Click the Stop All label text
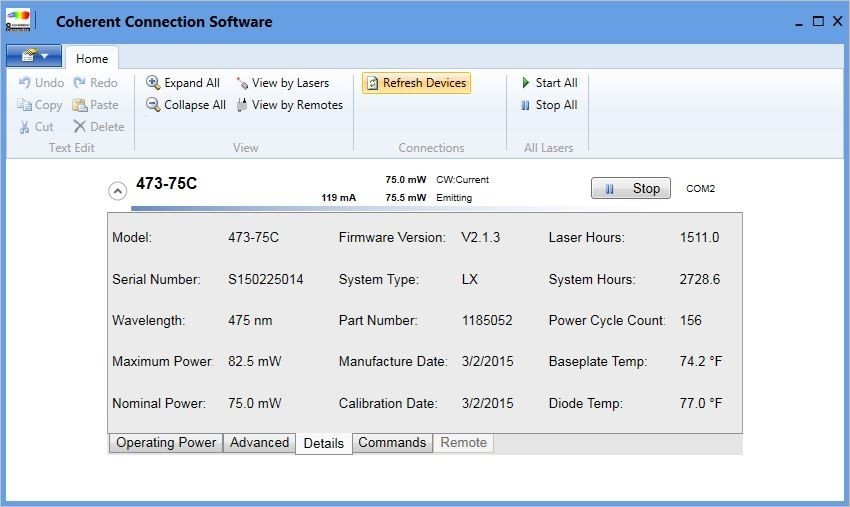 pos(556,105)
